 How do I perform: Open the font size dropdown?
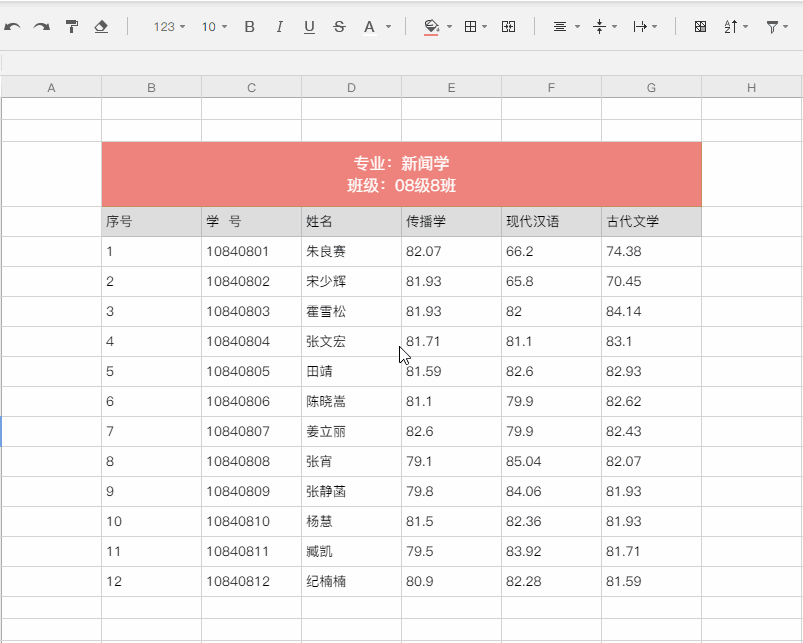click(x=214, y=27)
